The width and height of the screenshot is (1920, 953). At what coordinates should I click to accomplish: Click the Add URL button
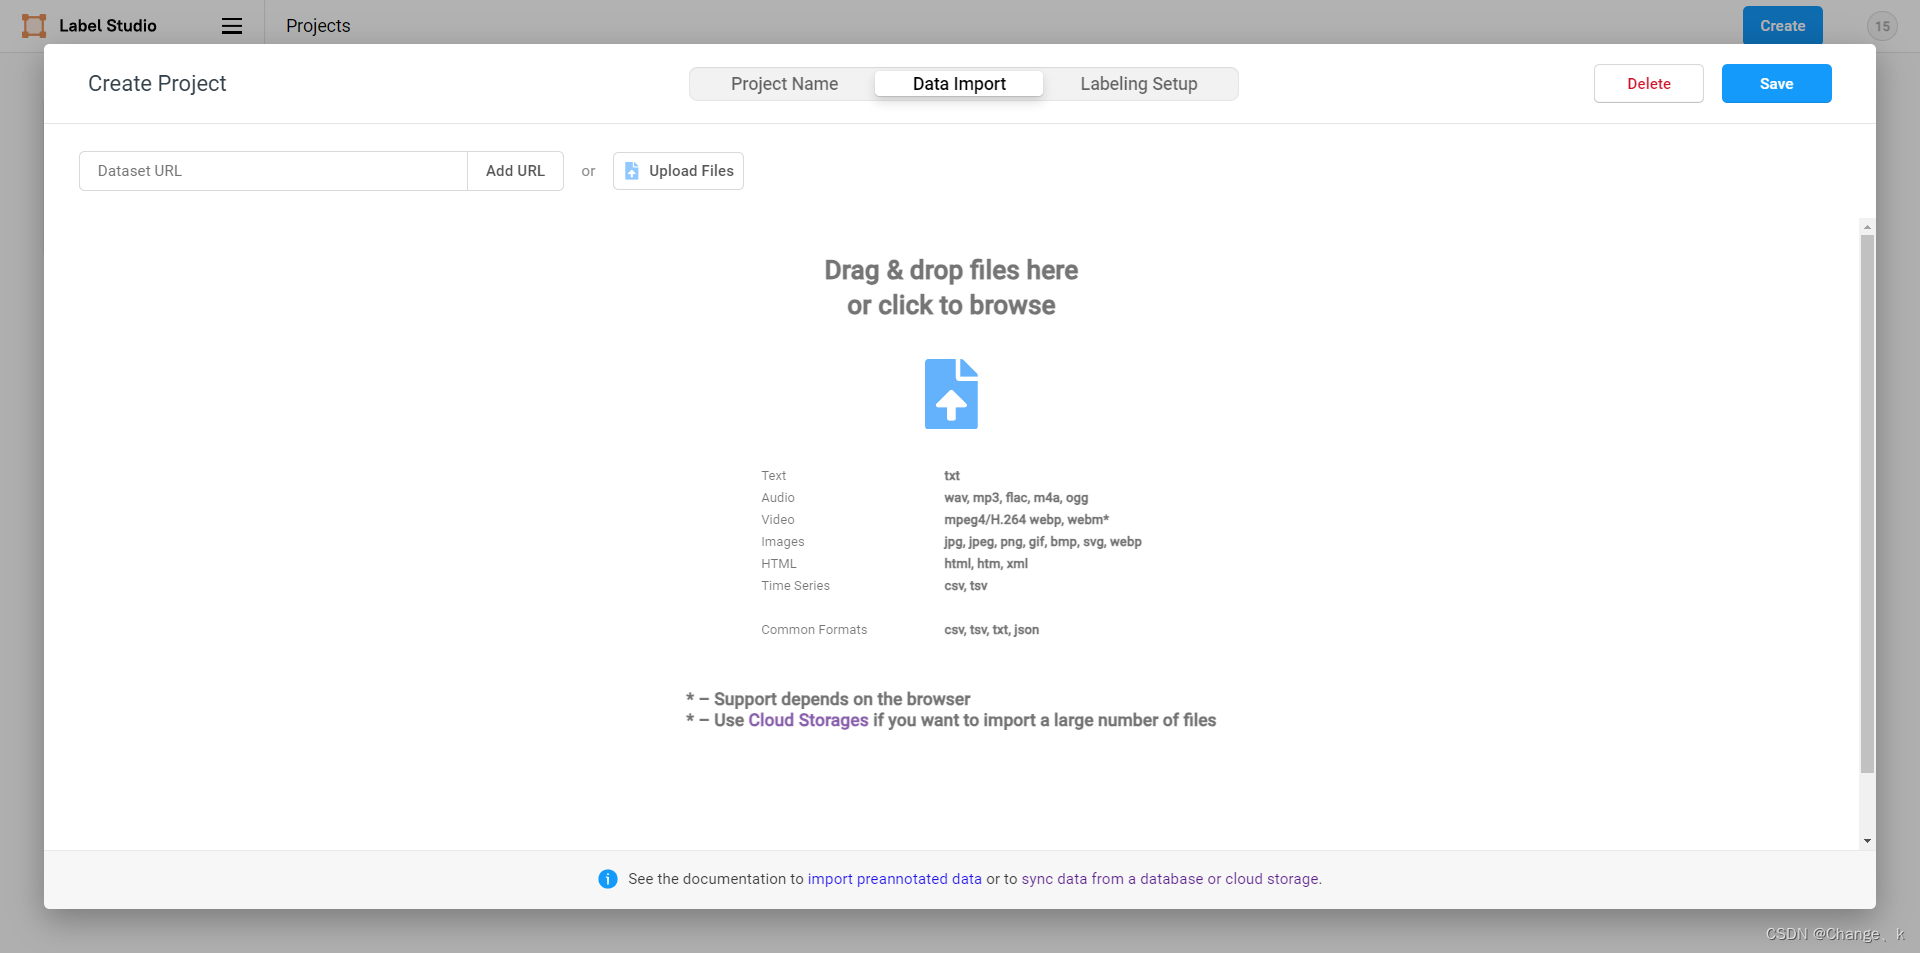point(515,171)
